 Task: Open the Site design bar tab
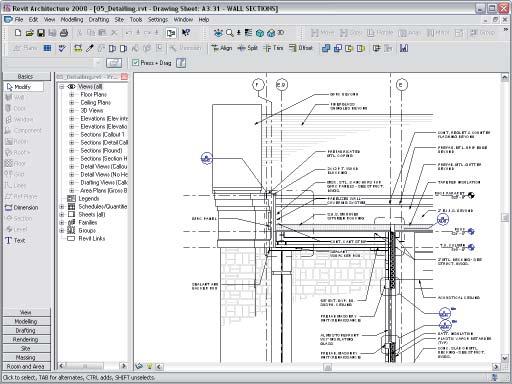click(x=26, y=349)
